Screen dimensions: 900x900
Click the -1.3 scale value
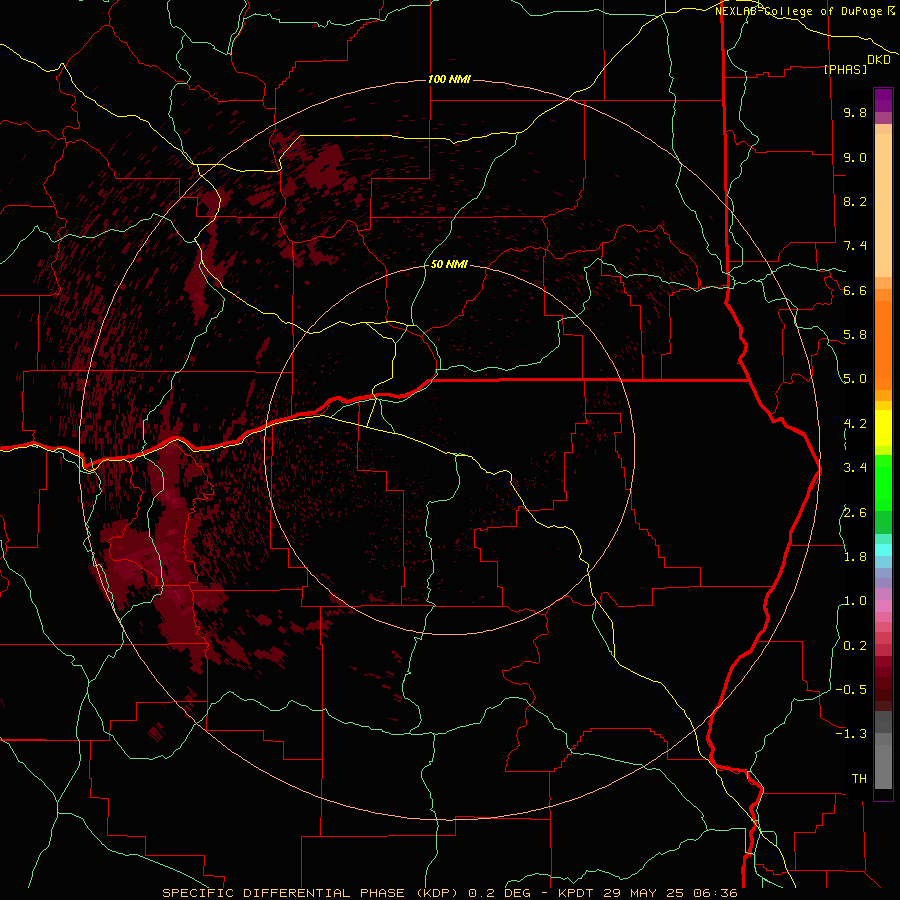851,734
